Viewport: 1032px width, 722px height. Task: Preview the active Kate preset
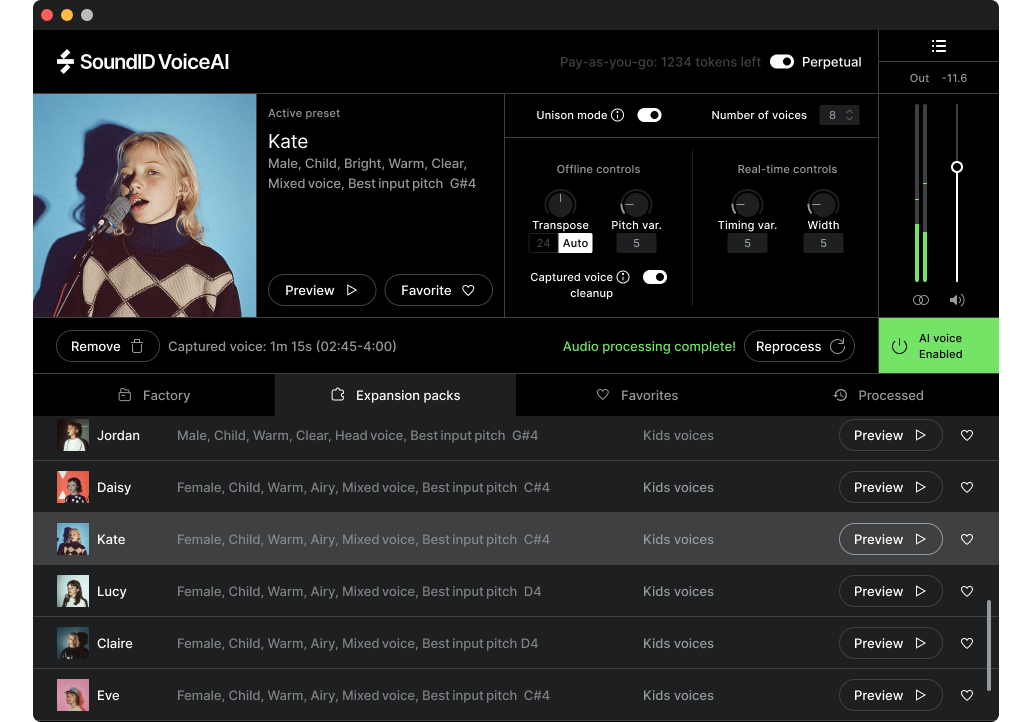[322, 290]
